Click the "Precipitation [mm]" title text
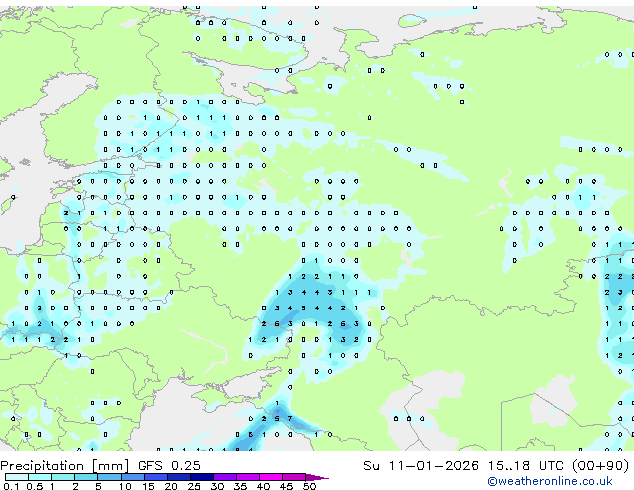634x490 pixels. 65,466
